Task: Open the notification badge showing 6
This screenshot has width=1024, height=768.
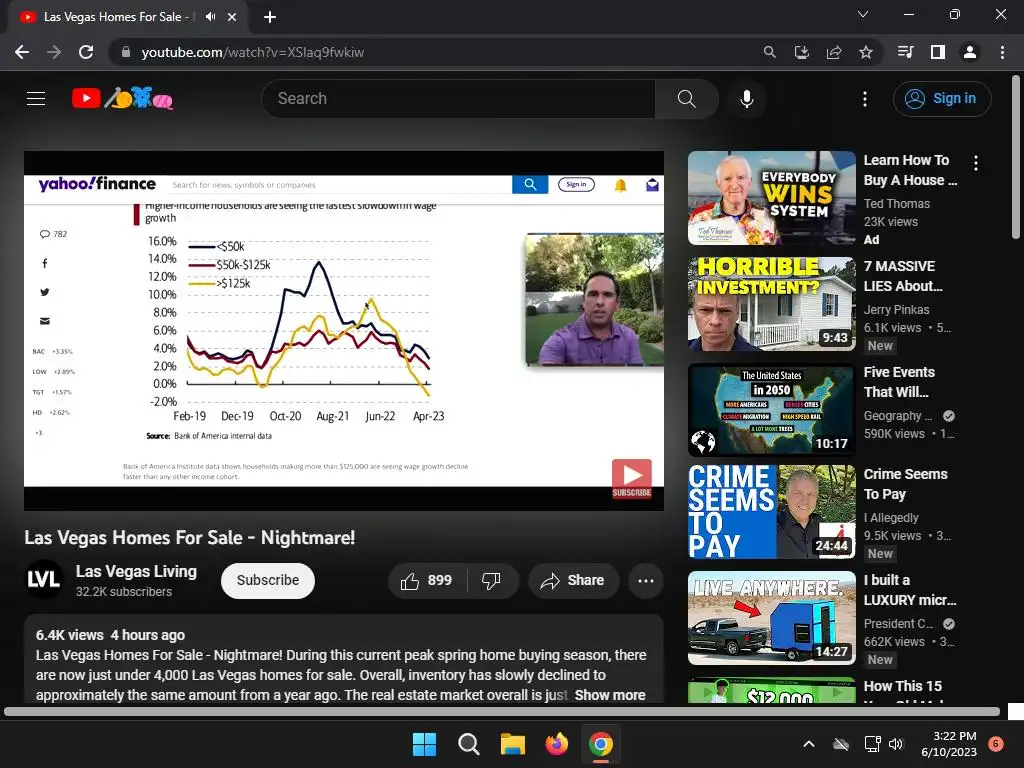Action: [x=996, y=744]
